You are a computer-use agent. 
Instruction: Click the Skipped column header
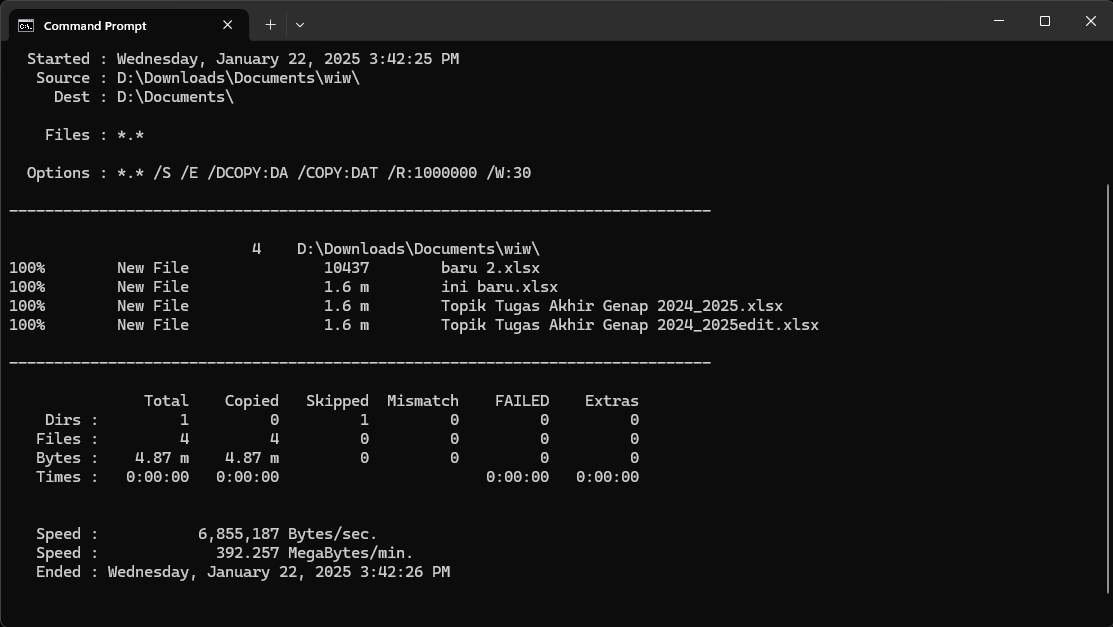tap(337, 401)
